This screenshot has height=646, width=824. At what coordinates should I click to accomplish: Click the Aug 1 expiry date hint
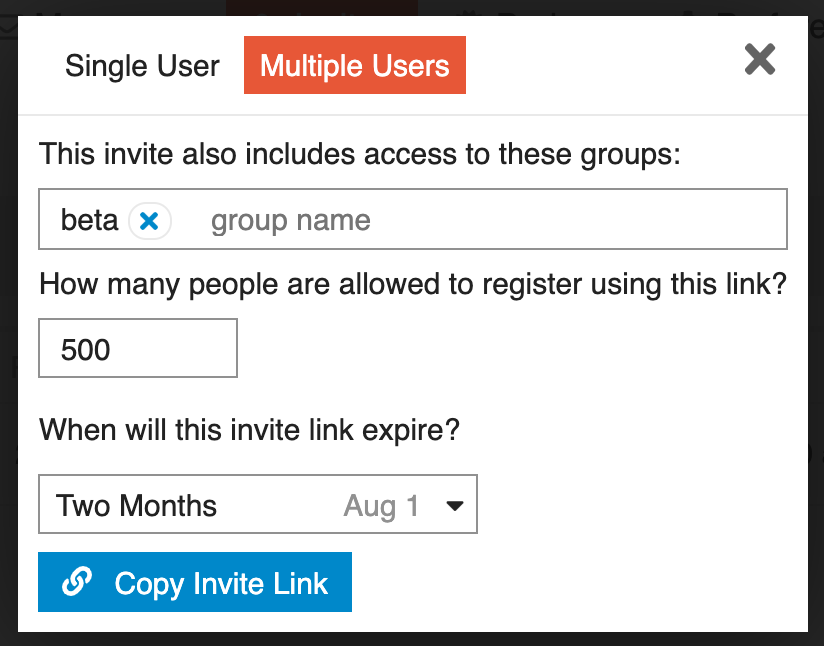pyautogui.click(x=381, y=506)
